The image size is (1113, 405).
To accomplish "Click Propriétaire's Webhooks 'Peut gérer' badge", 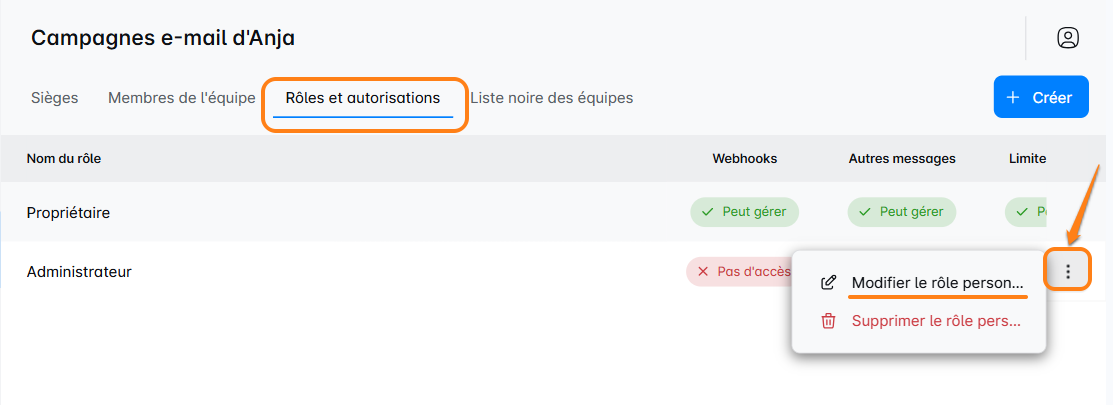I will tap(744, 212).
